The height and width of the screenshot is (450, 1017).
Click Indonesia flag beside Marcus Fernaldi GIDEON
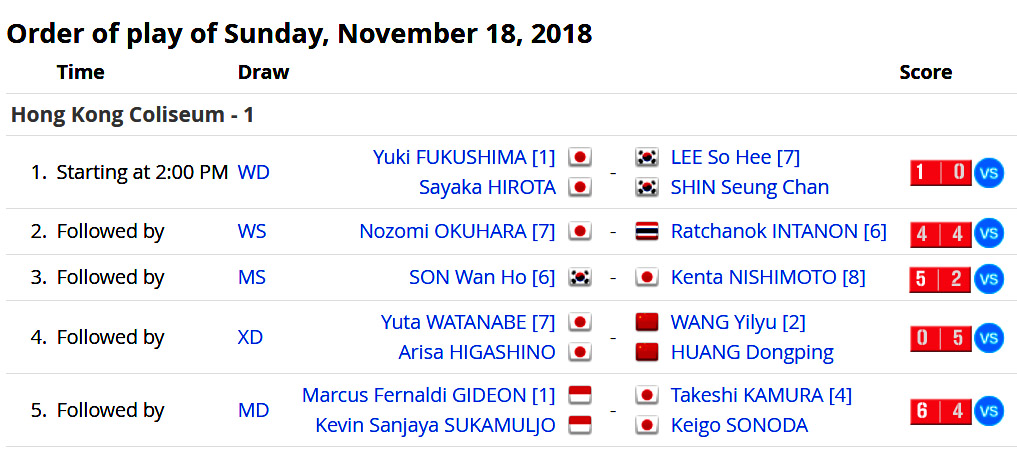[580, 395]
